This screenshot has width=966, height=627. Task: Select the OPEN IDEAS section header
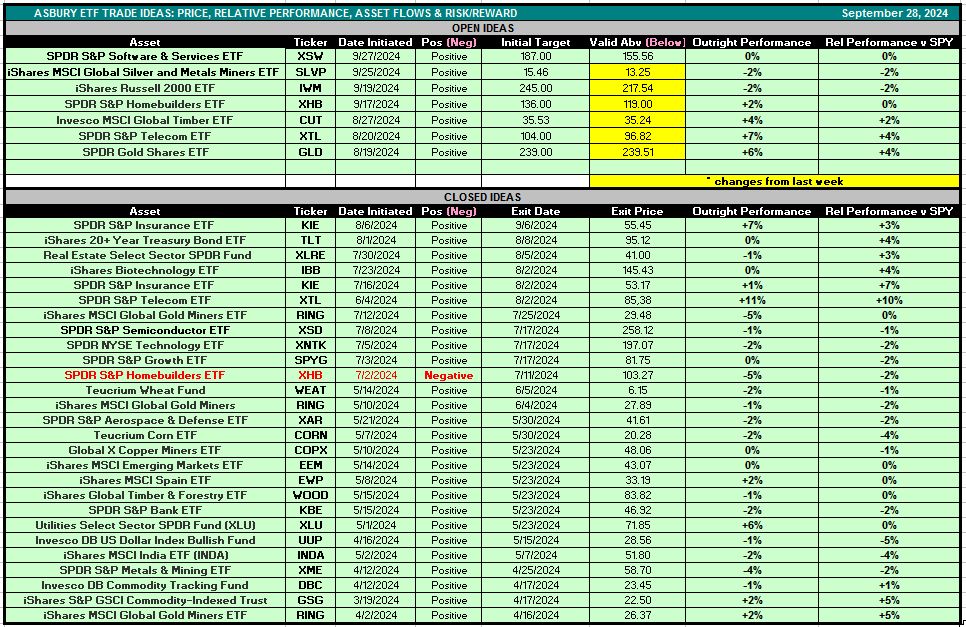click(x=482, y=29)
